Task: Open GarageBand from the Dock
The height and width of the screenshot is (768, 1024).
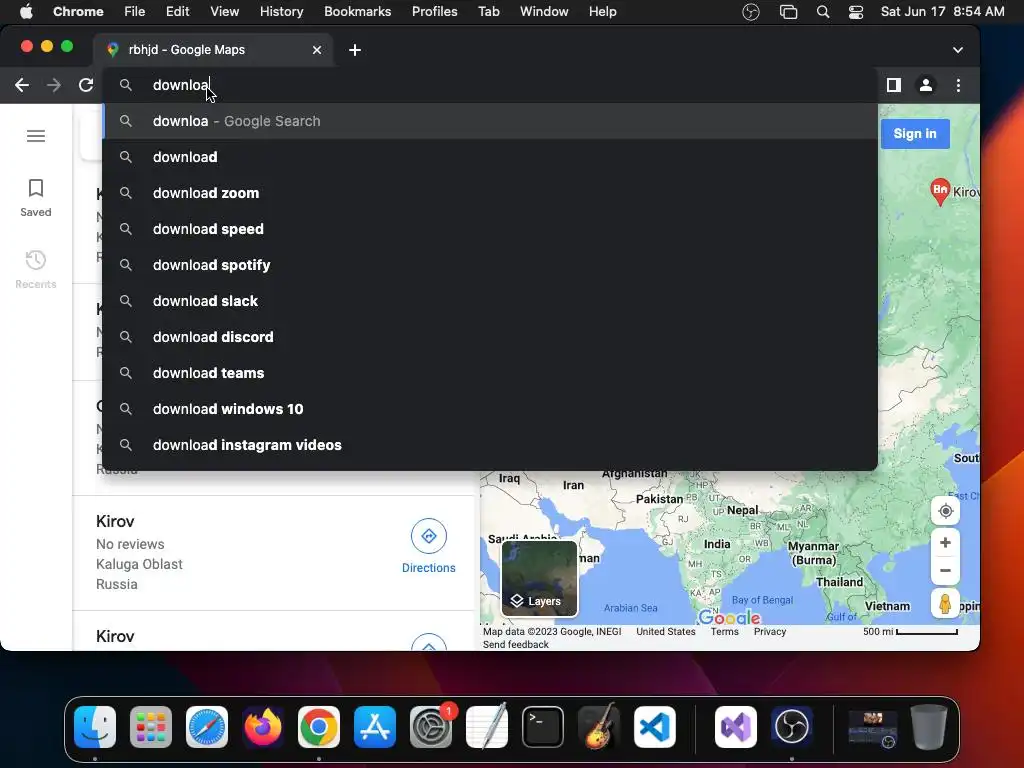Action: [x=599, y=727]
